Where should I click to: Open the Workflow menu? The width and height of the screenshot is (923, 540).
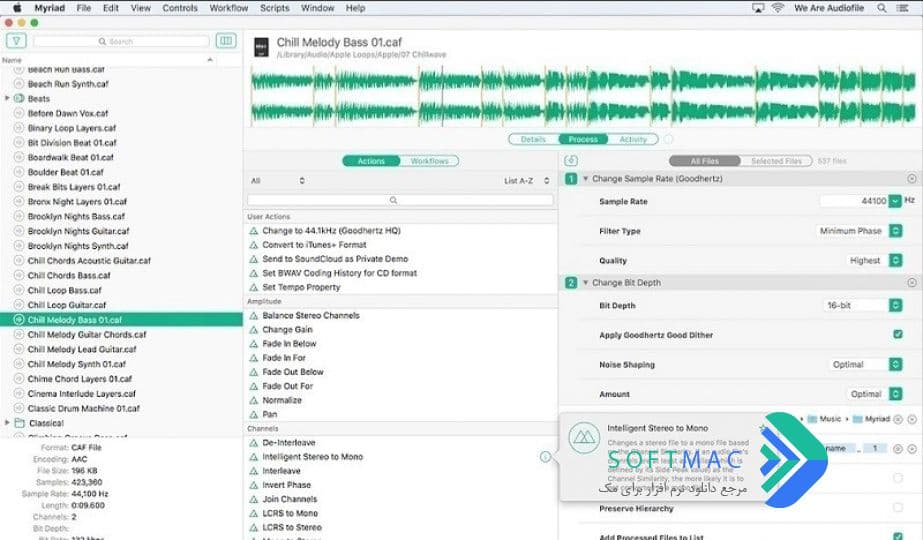point(228,8)
